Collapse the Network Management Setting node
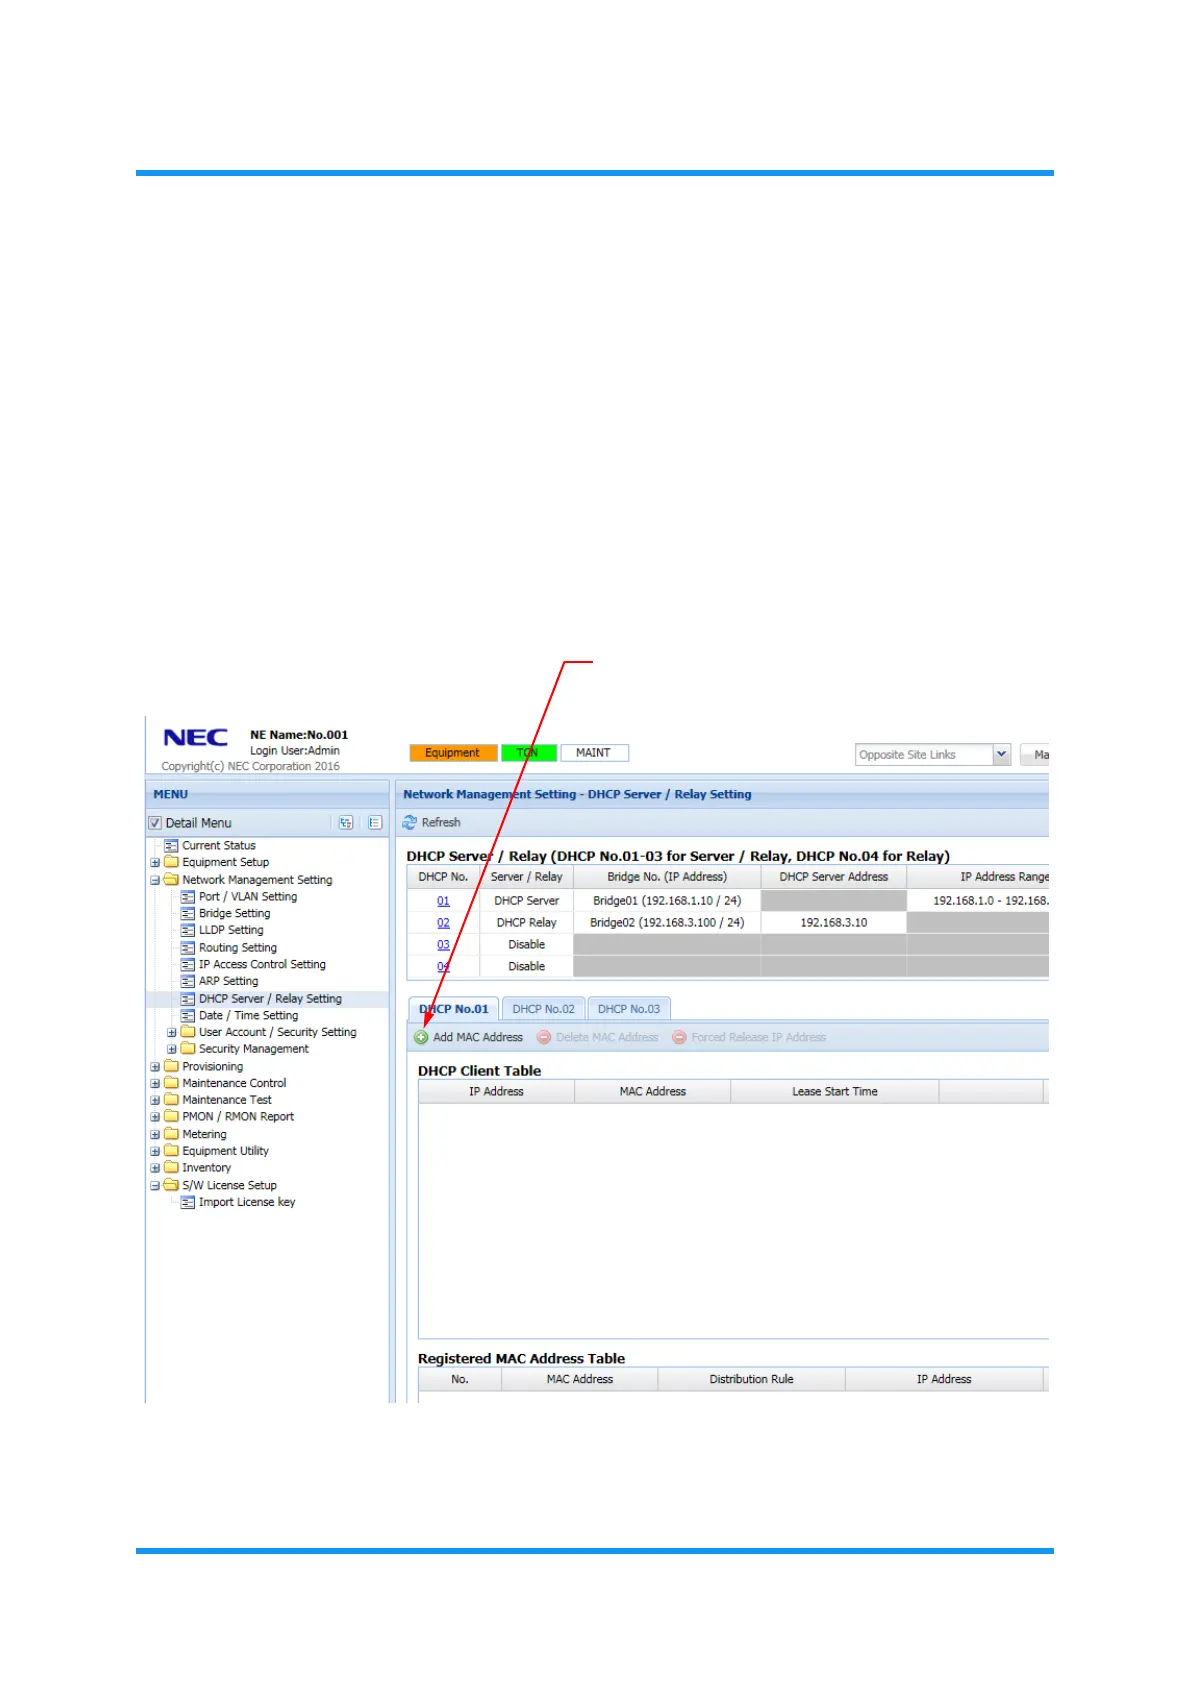This screenshot has height=1684, width=1190. pyautogui.click(x=155, y=881)
